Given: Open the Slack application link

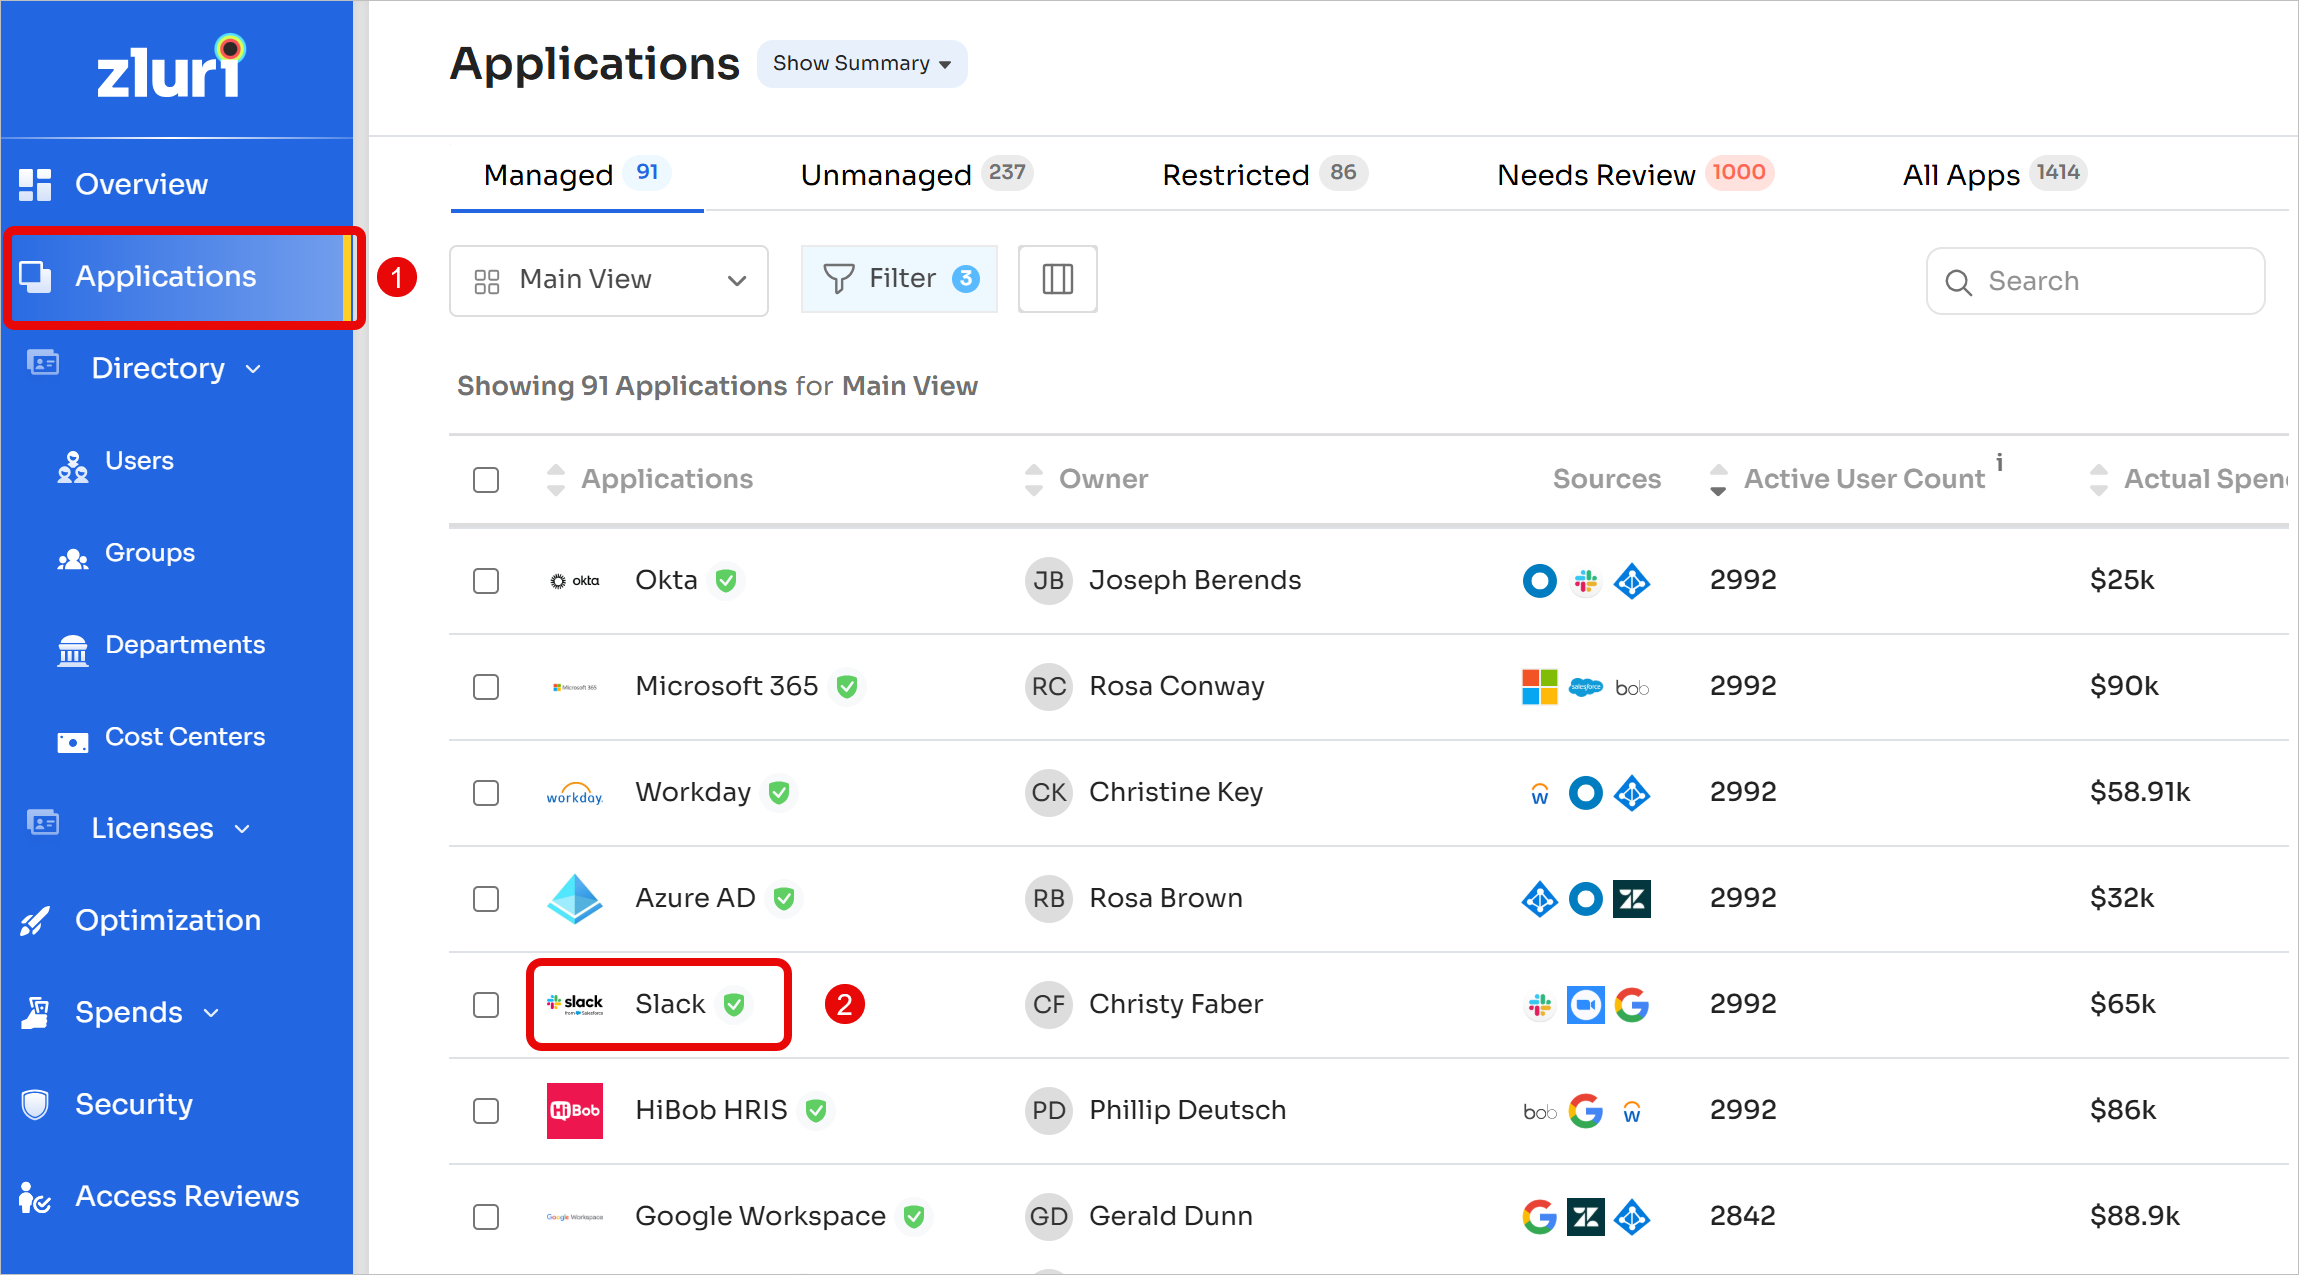Looking at the screenshot, I should pyautogui.click(x=669, y=1004).
